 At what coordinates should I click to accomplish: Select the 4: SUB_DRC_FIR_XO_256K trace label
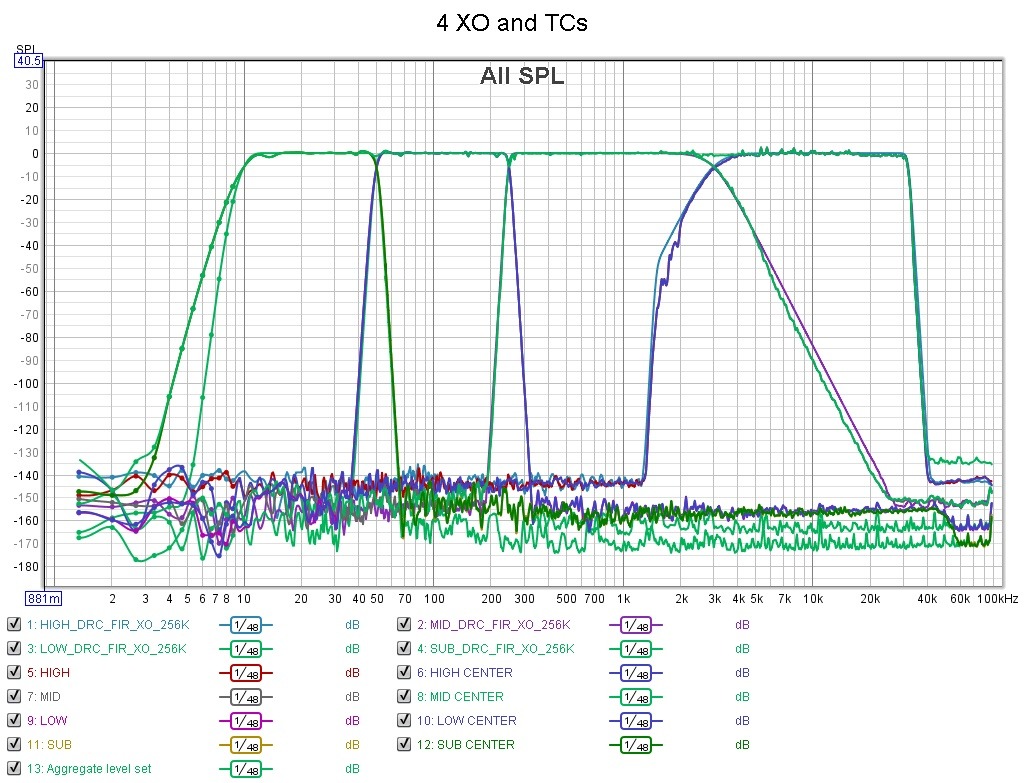point(496,648)
